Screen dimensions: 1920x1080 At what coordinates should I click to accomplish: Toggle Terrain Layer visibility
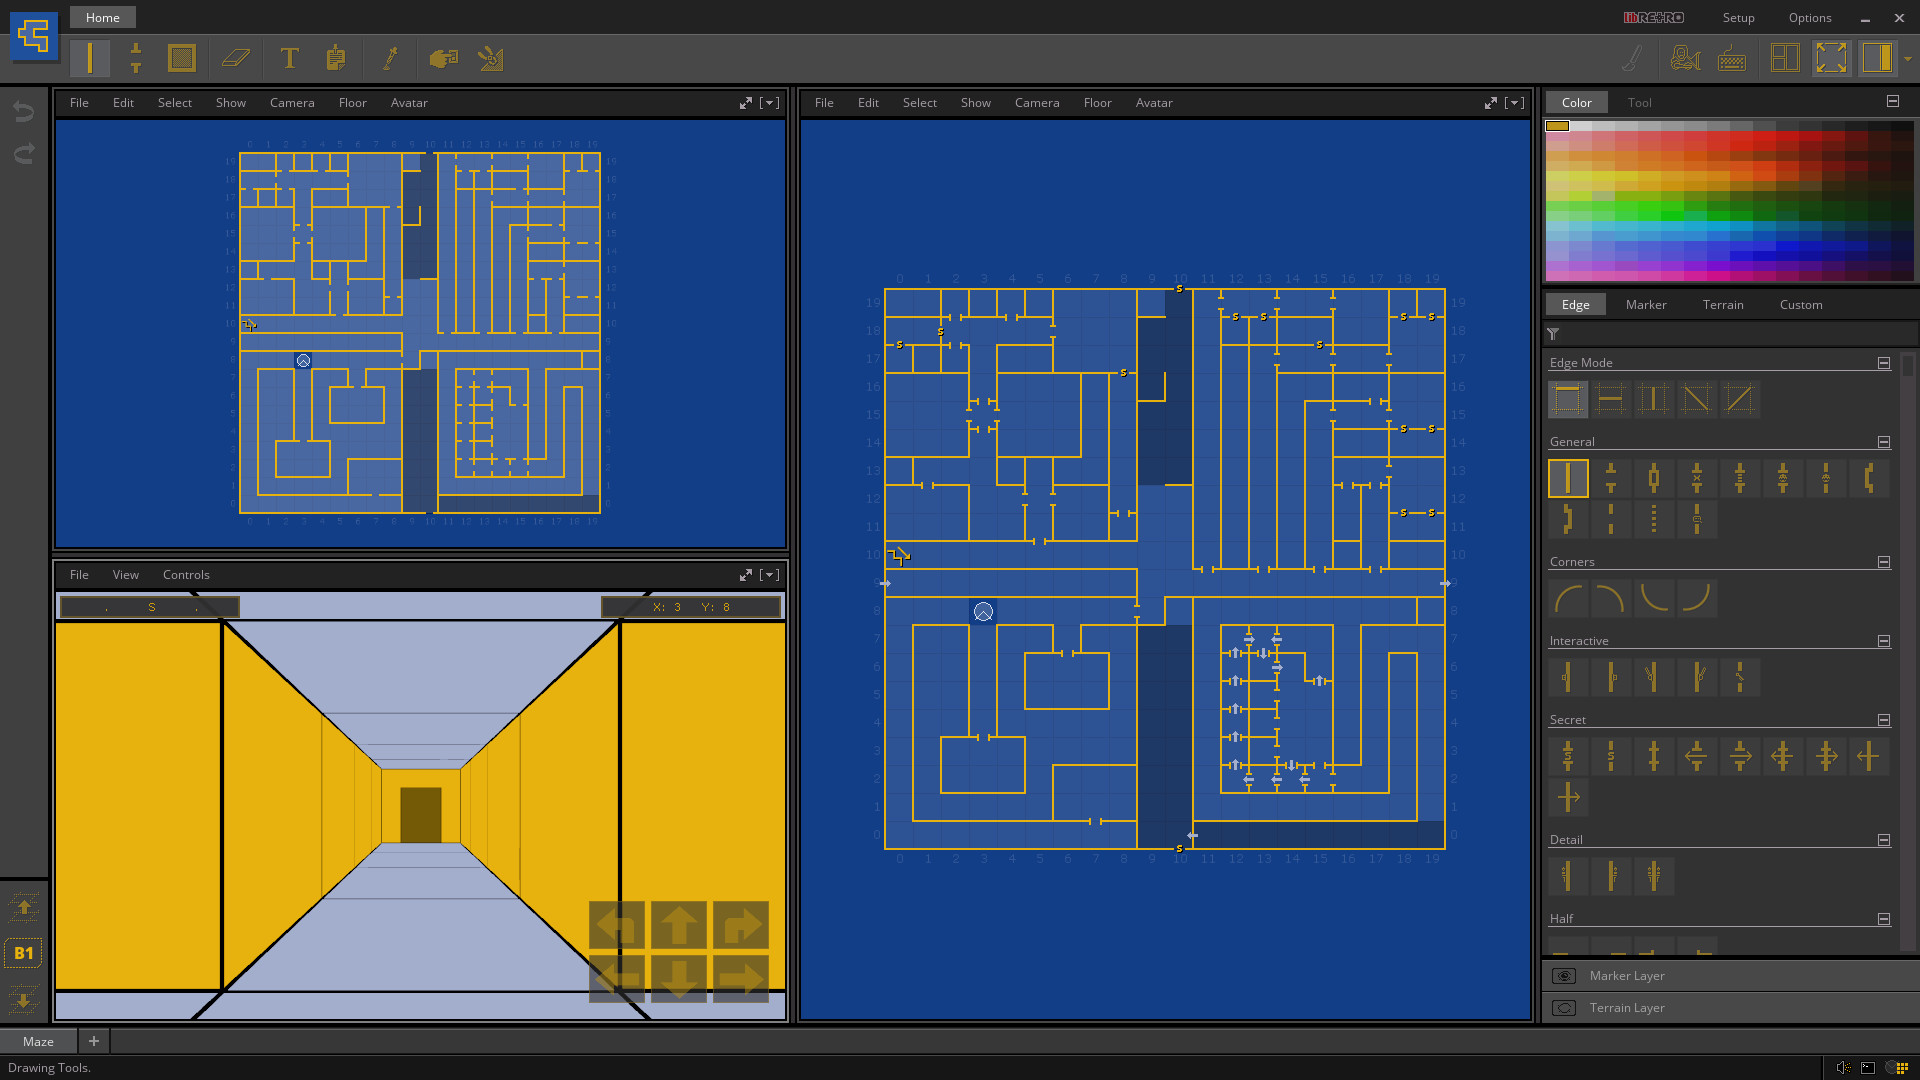point(1564,1006)
